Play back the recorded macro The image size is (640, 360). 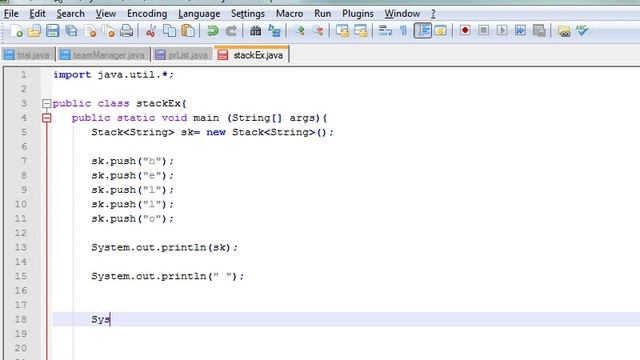(502, 31)
